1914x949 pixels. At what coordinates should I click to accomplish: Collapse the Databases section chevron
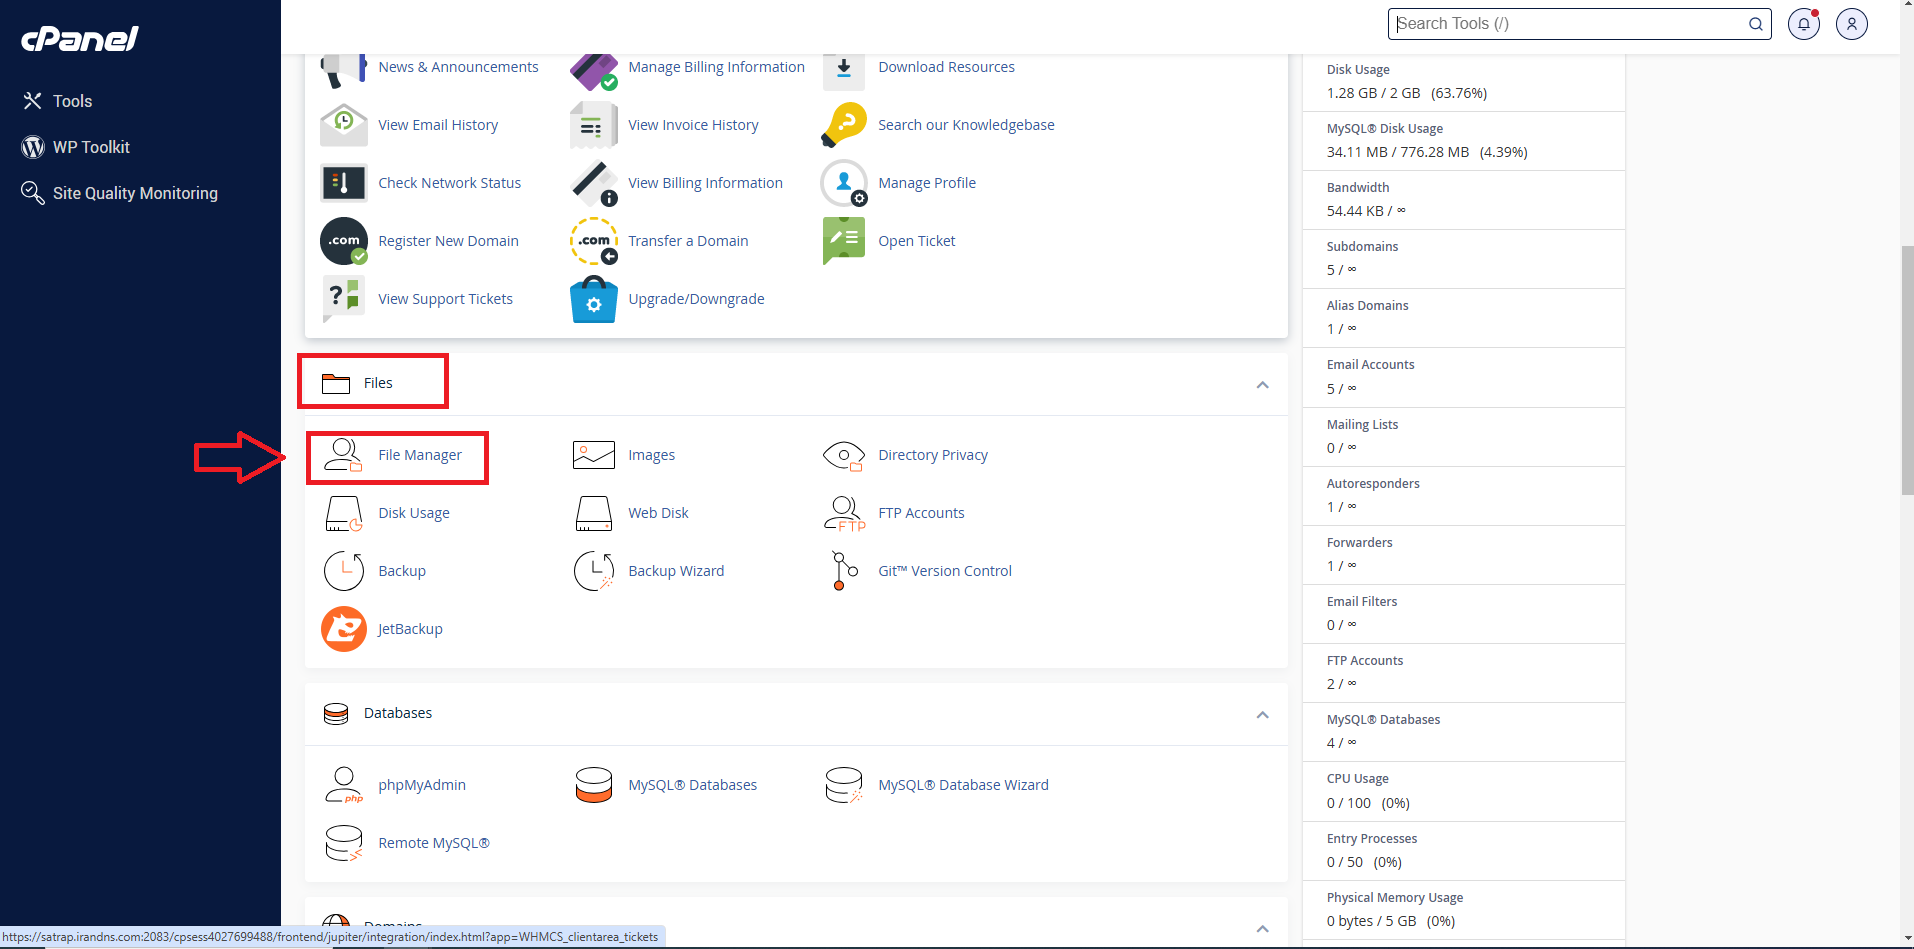[x=1262, y=715]
